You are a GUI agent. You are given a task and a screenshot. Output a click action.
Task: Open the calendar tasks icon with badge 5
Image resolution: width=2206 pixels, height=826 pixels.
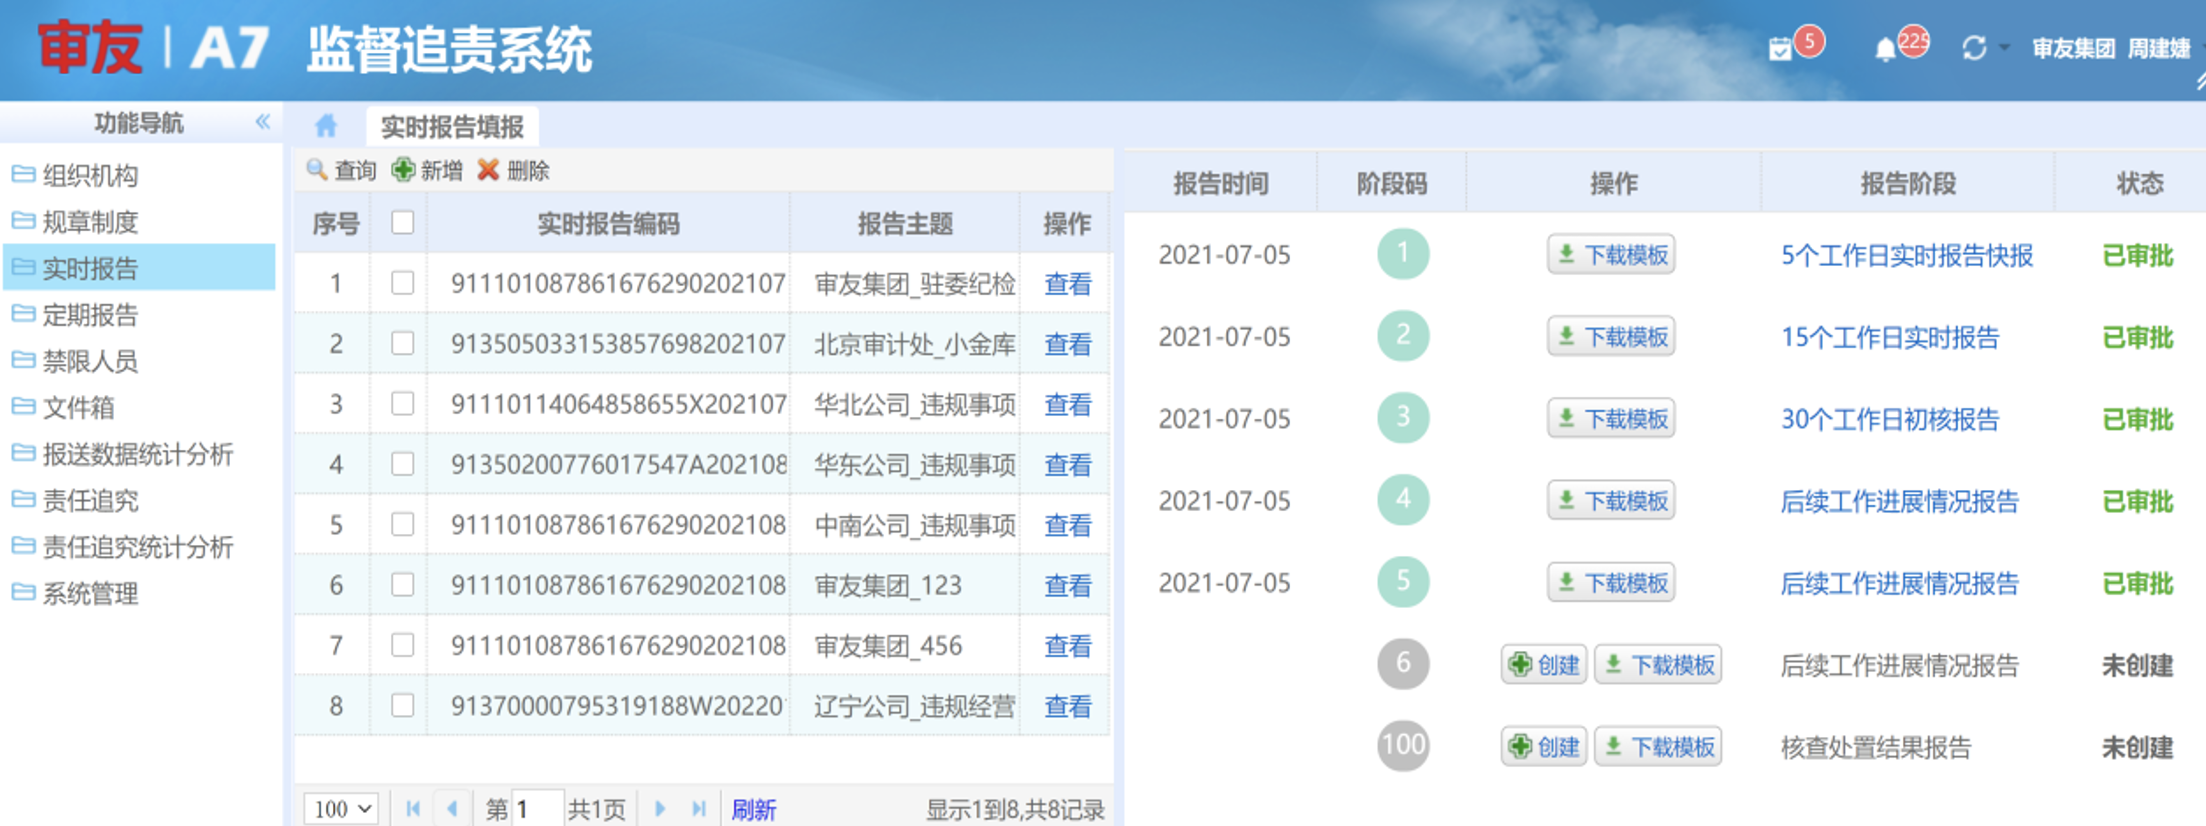tap(1780, 48)
